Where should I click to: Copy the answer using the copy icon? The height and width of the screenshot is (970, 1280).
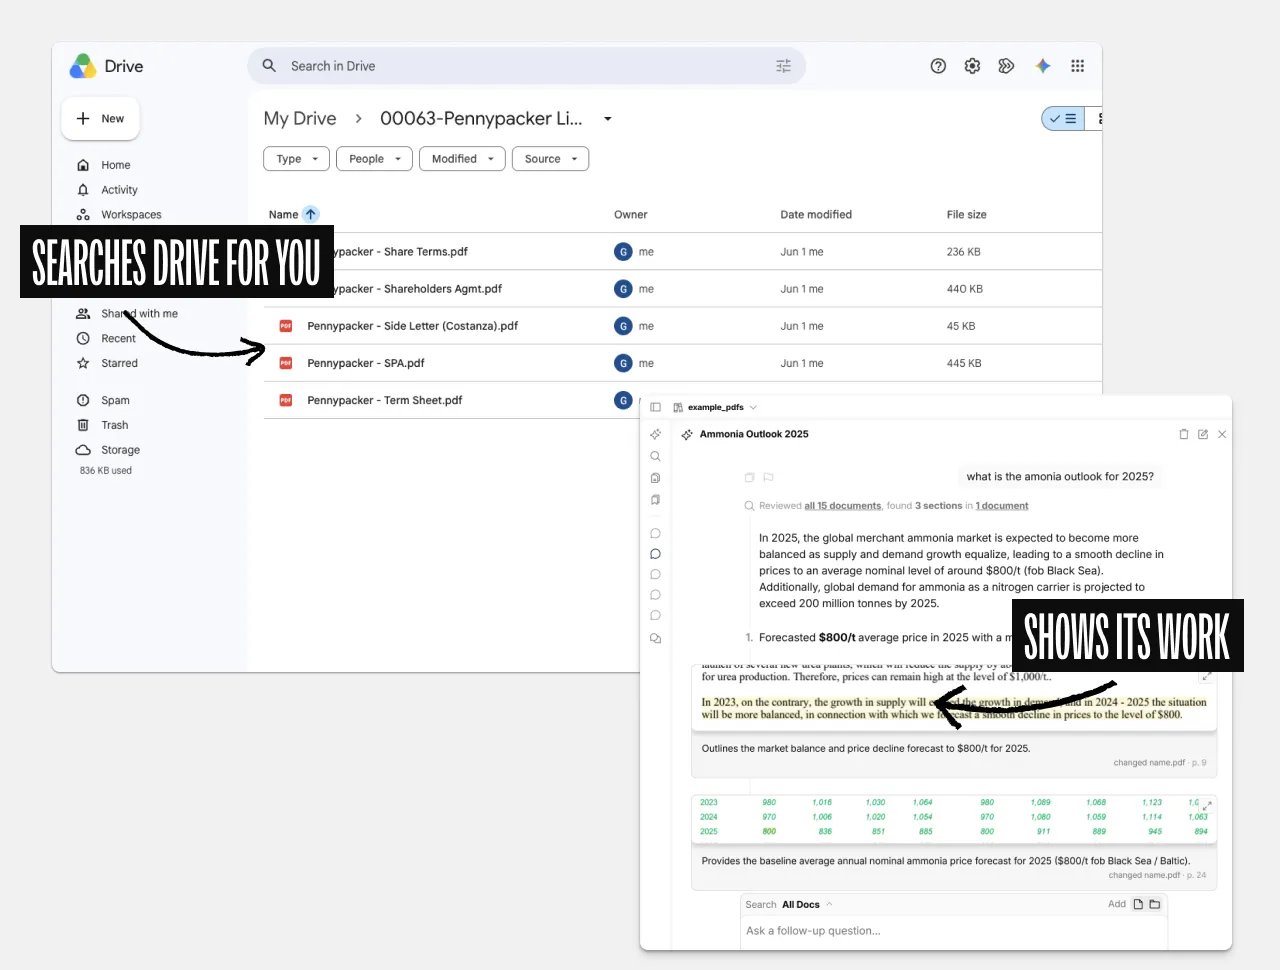pos(749,477)
